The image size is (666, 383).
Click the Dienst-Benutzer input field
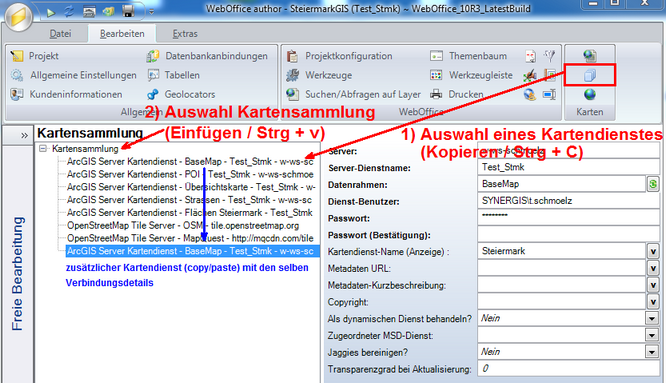(x=568, y=201)
